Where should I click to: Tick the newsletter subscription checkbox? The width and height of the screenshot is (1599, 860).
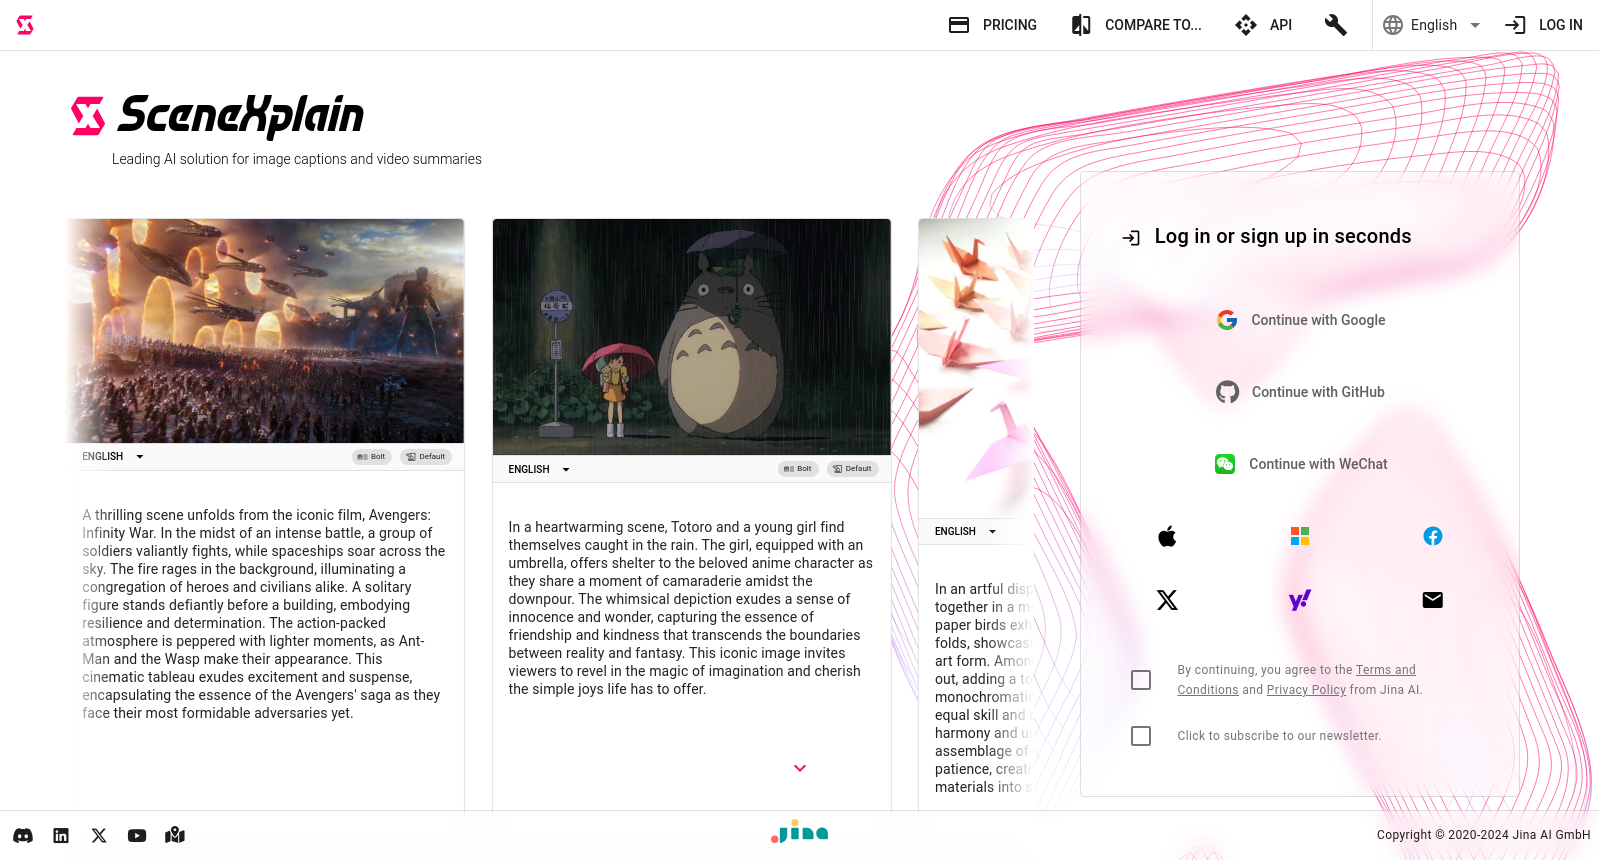pos(1141,736)
